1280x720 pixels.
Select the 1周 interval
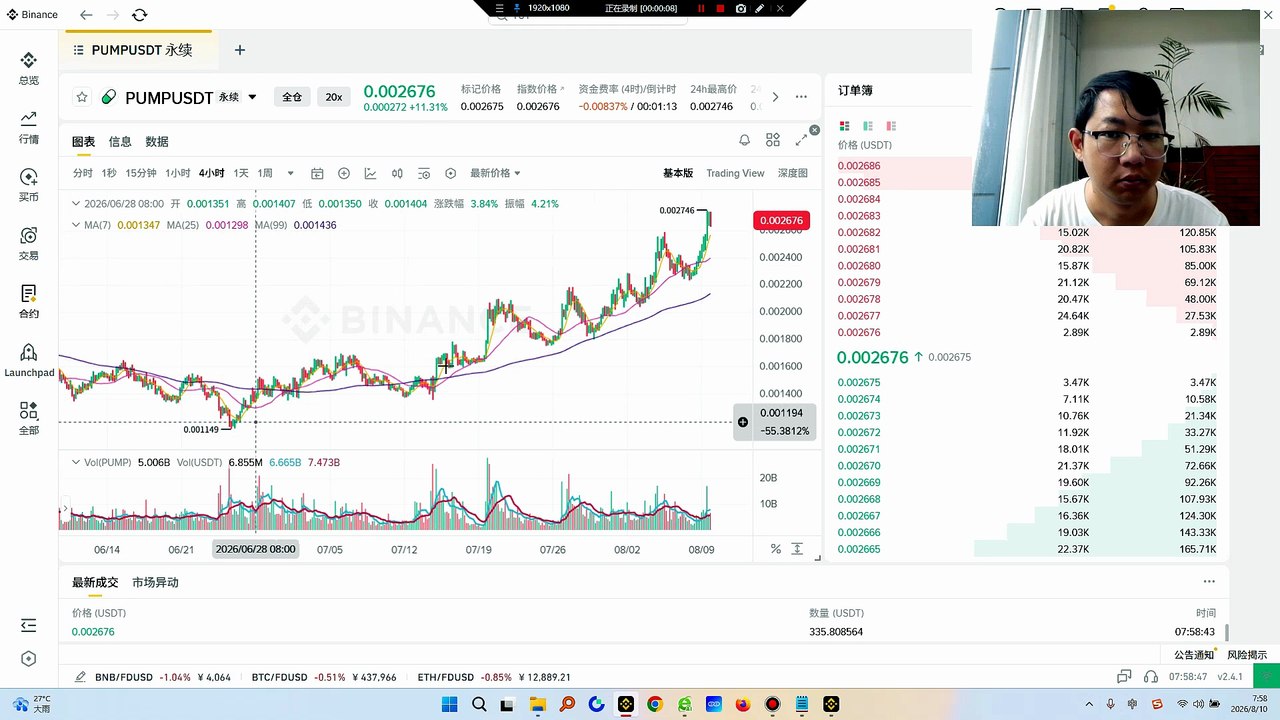[265, 173]
